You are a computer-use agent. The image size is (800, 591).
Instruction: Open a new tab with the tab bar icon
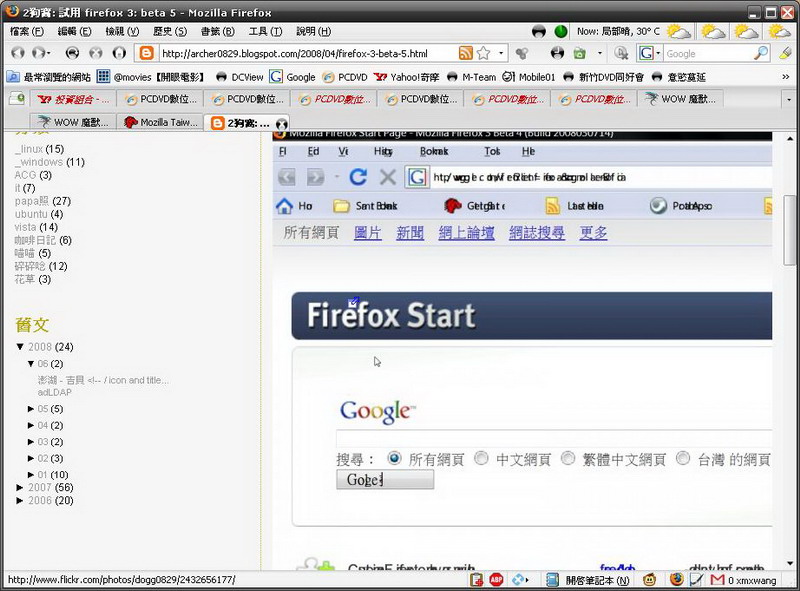coord(16,98)
